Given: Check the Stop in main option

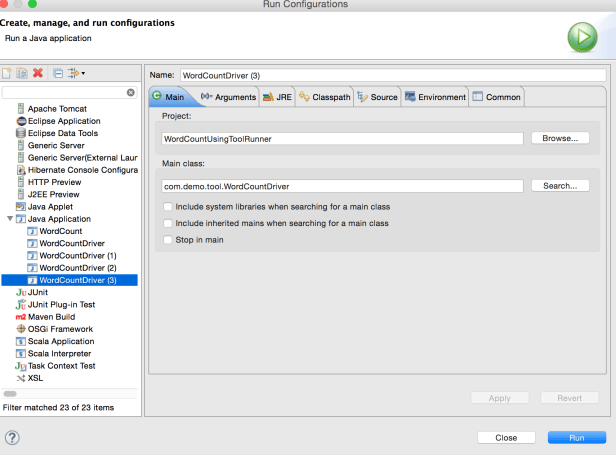Looking at the screenshot, I should [167, 240].
